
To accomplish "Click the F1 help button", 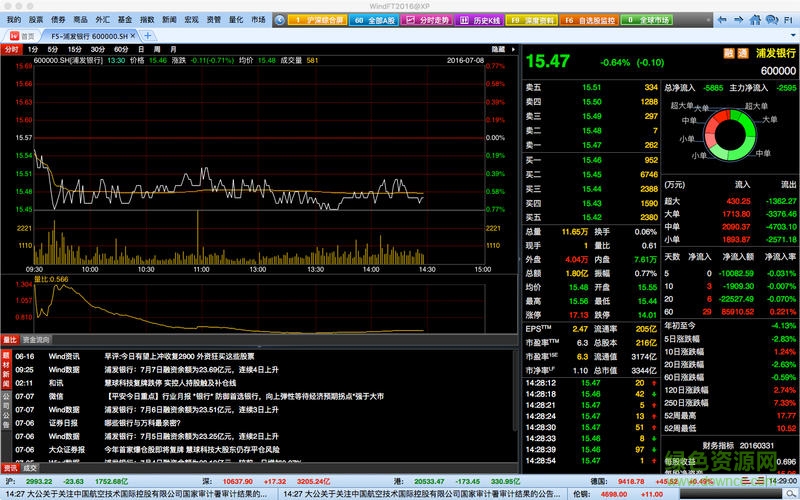I will pyautogui.click(x=789, y=20).
